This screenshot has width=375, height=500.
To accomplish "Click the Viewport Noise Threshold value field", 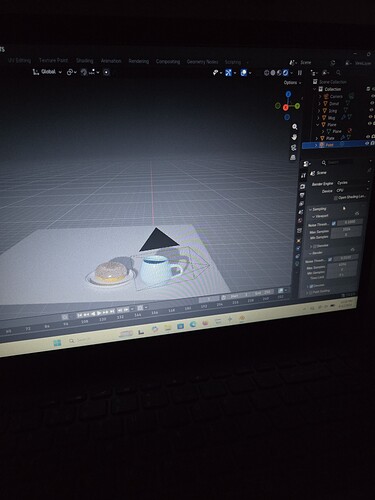I will click(350, 222).
